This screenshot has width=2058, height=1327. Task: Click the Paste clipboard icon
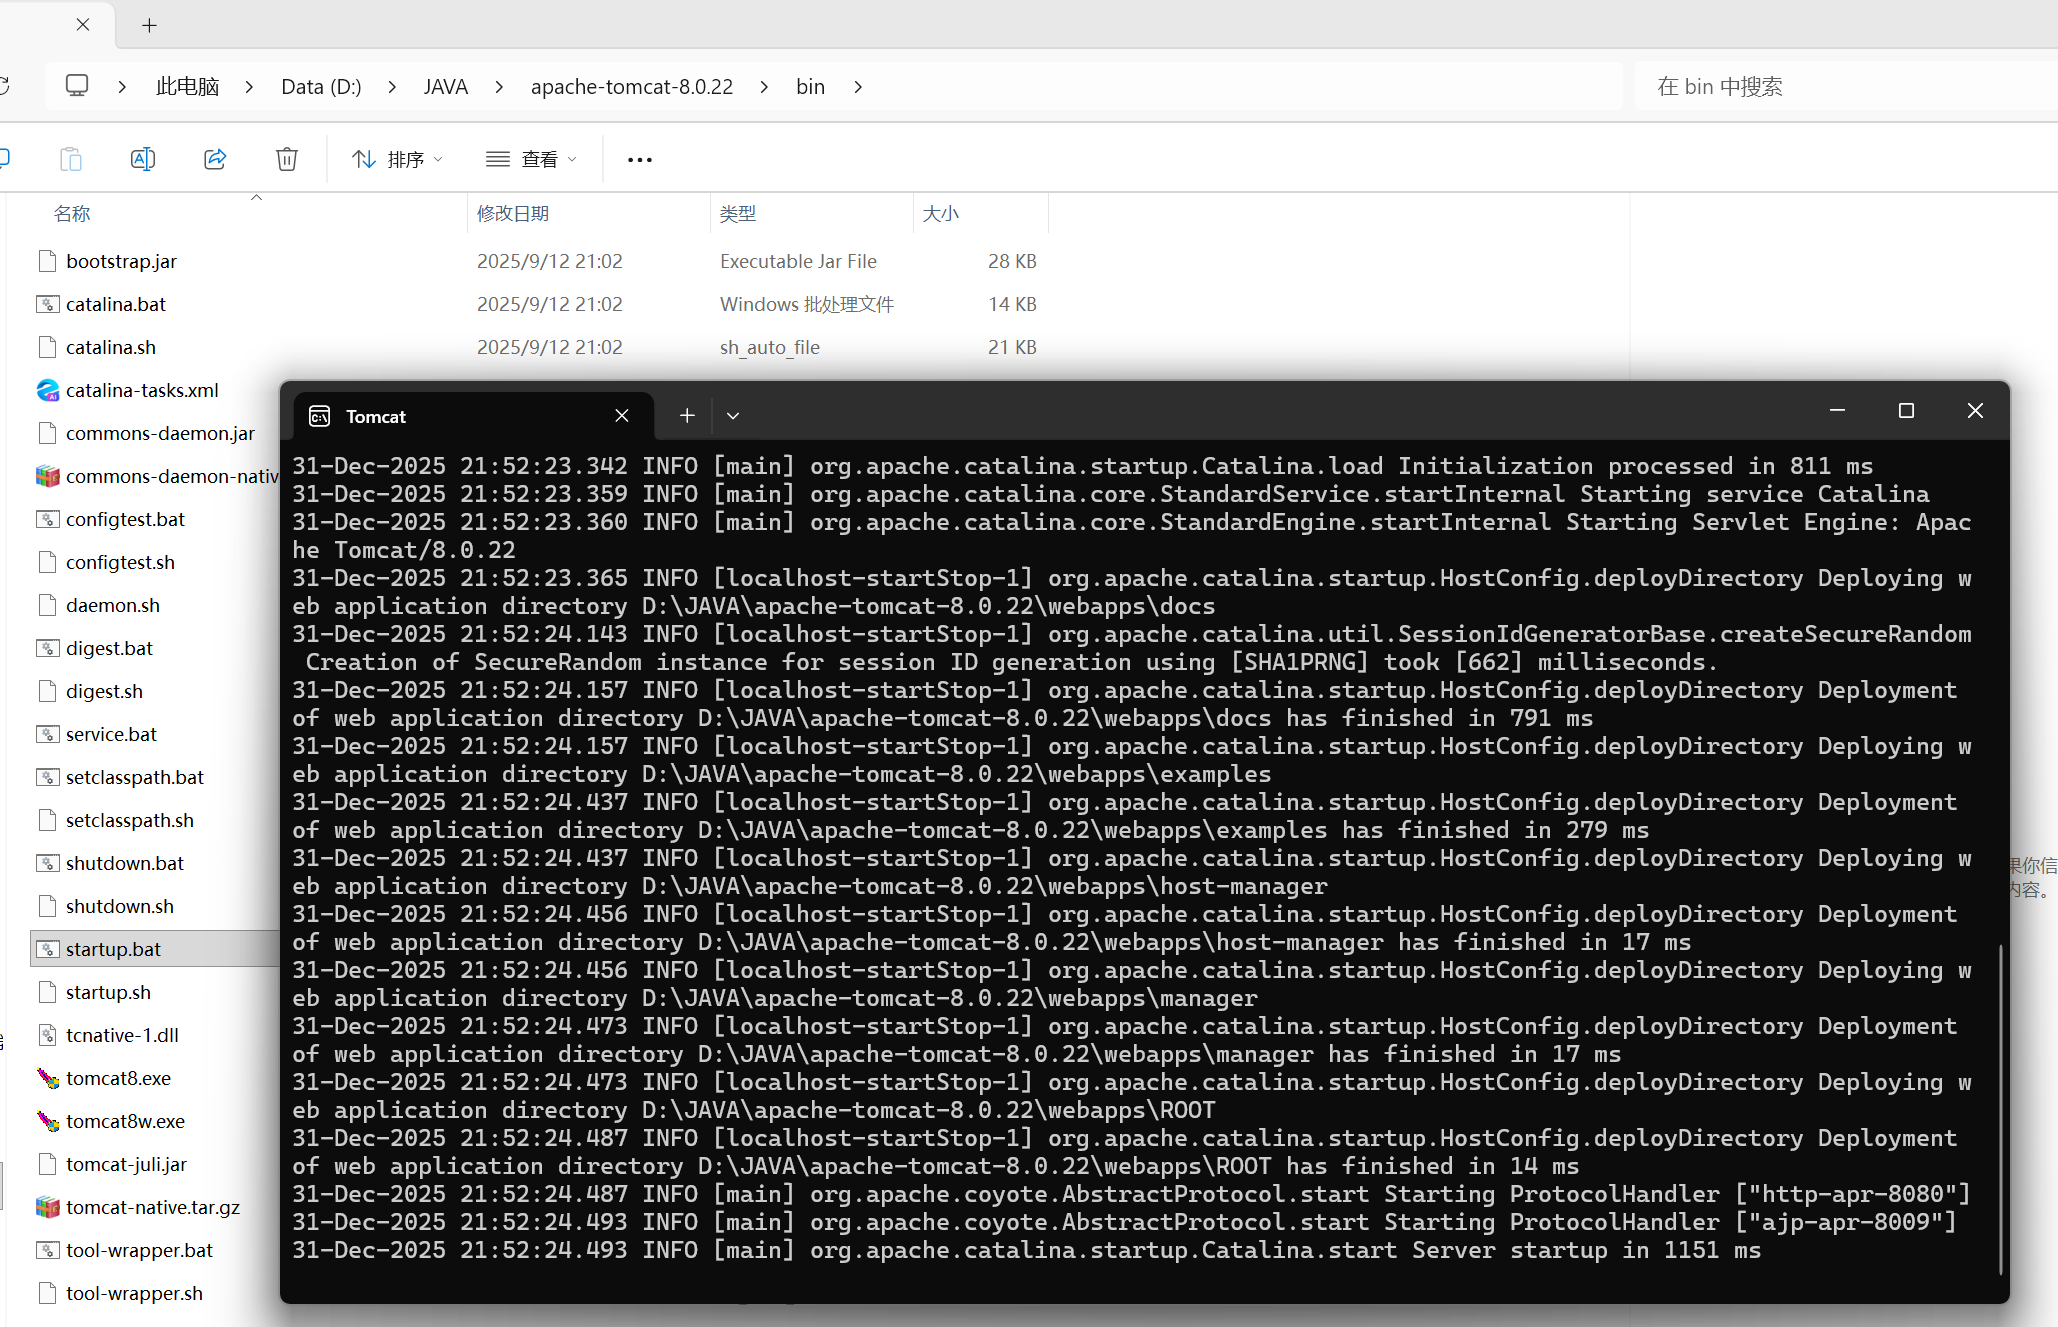pos(71,159)
